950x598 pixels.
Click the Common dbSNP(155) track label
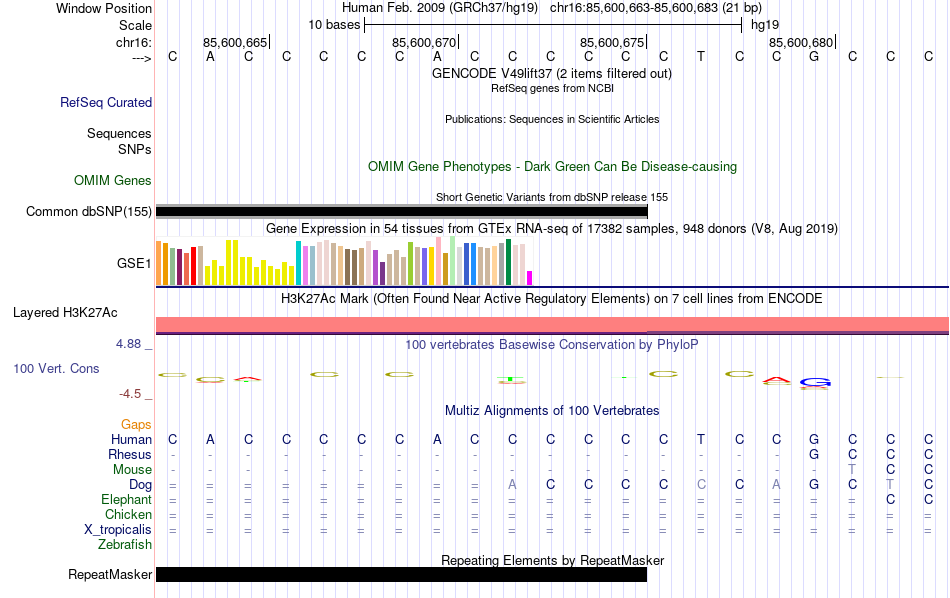coord(88,211)
